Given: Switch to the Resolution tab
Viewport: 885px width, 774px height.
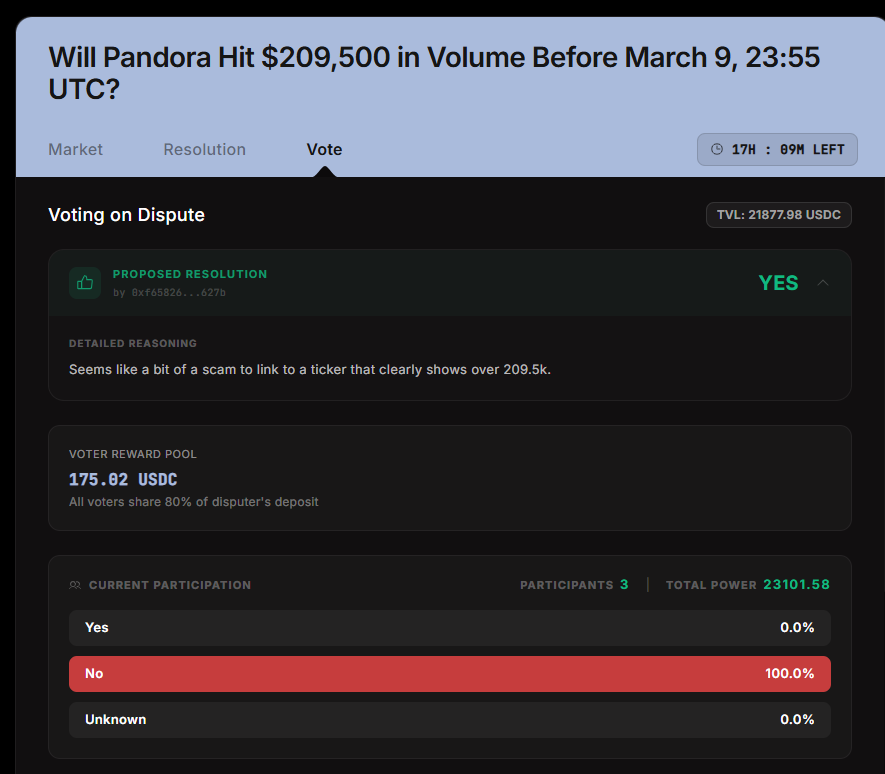Looking at the screenshot, I should click(x=204, y=150).
